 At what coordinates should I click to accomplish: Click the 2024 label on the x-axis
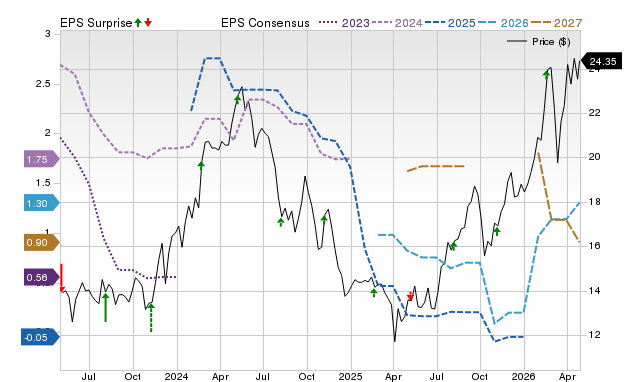(x=176, y=376)
